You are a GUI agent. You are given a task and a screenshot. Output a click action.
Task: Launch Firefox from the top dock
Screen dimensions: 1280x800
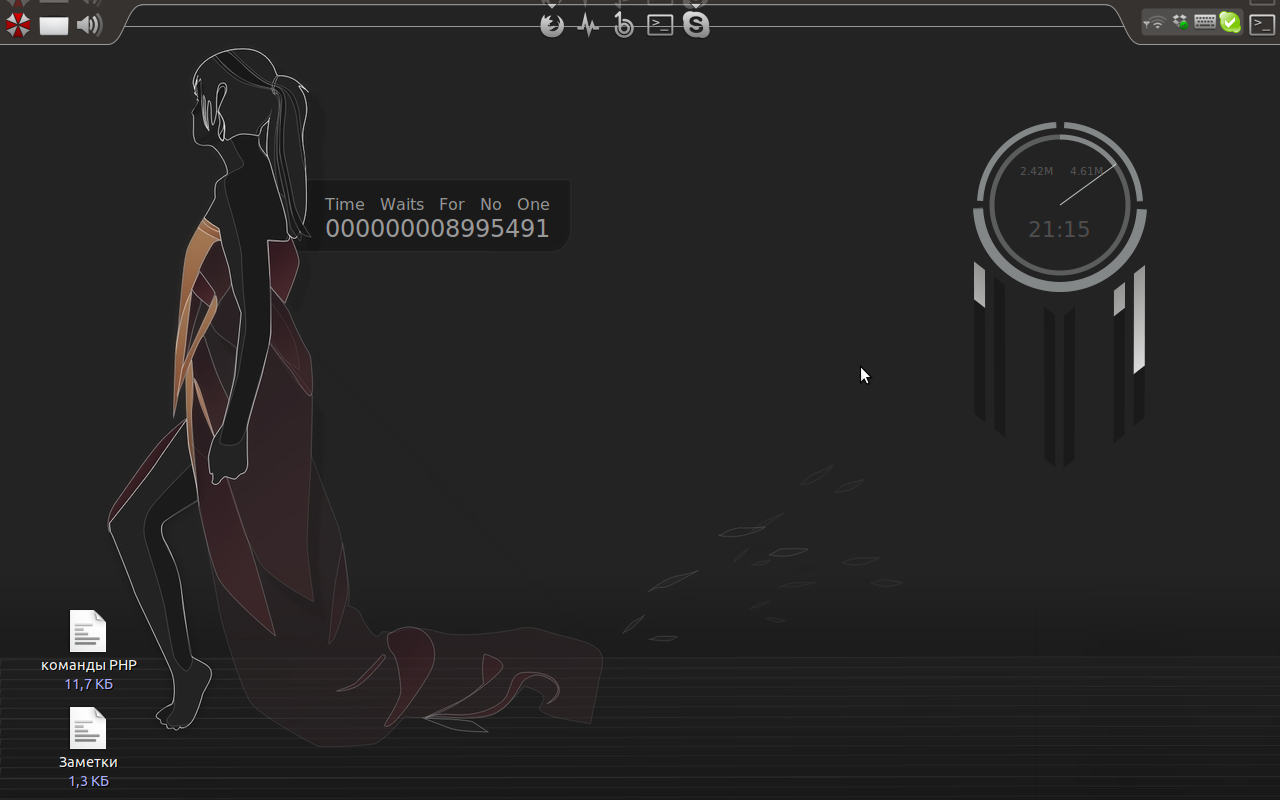[552, 25]
